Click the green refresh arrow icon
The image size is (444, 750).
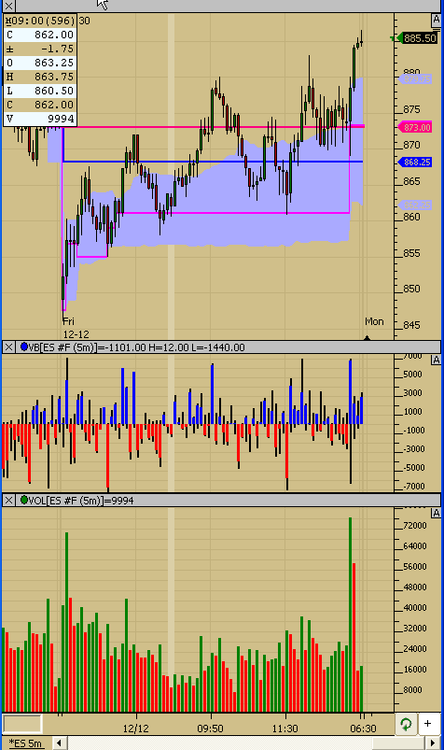pos(406,723)
